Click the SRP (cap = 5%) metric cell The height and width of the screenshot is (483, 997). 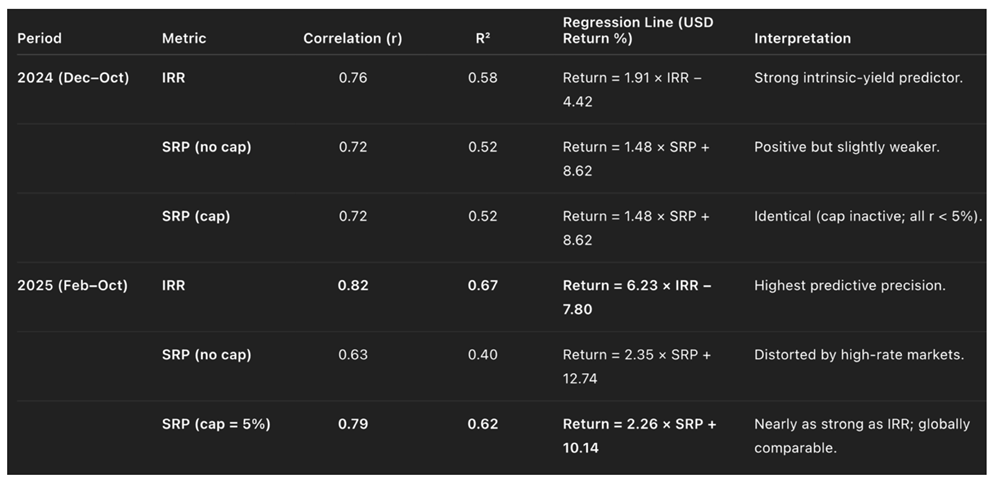tap(216, 424)
